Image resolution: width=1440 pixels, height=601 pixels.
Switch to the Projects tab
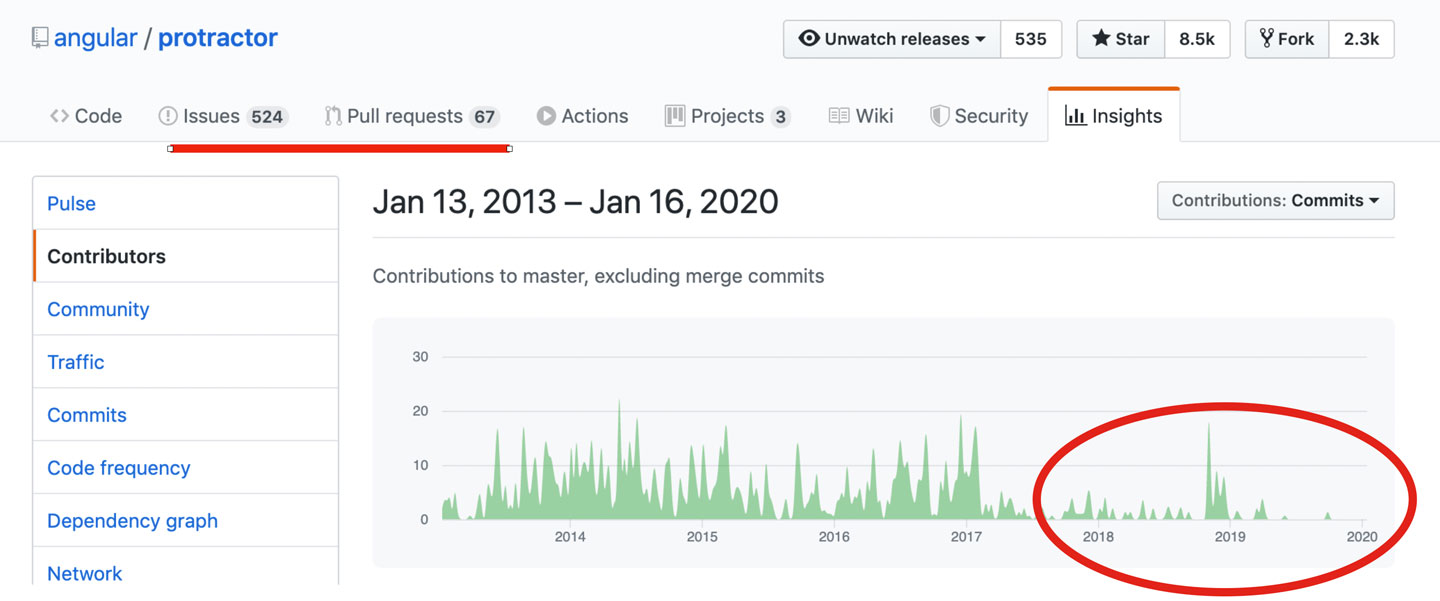tap(727, 116)
